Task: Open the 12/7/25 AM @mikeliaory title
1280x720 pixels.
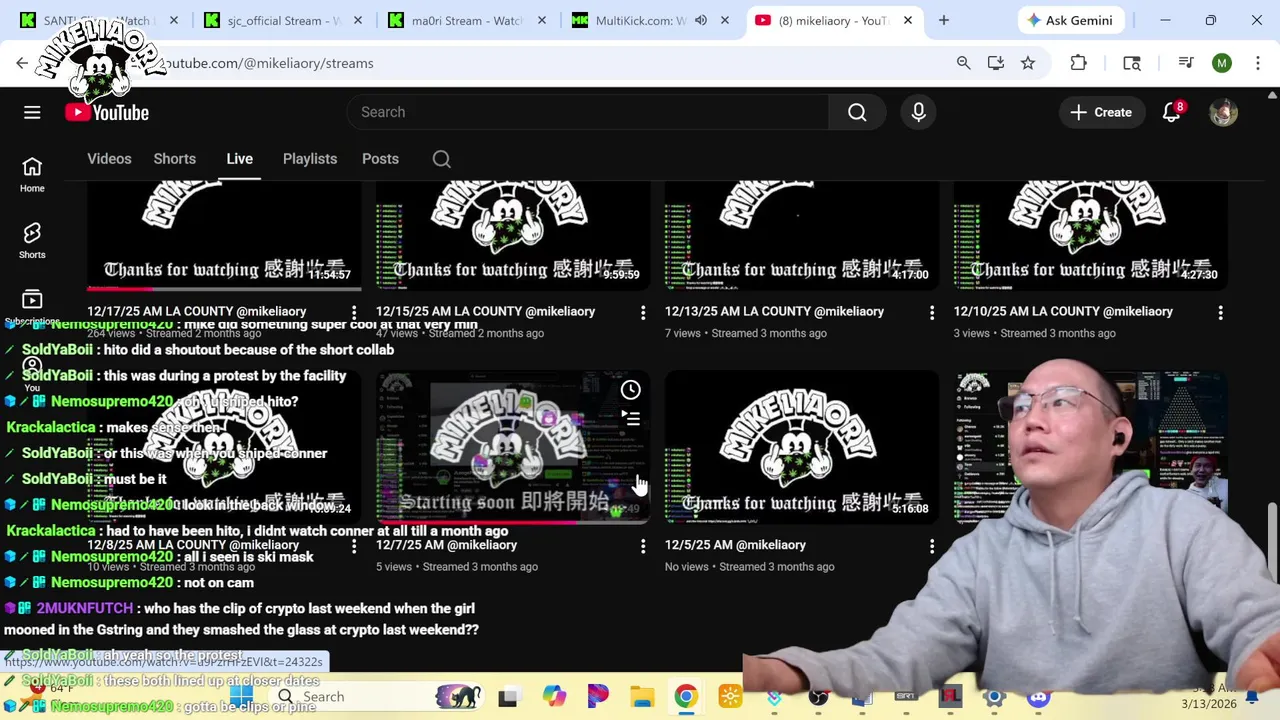Action: [446, 545]
